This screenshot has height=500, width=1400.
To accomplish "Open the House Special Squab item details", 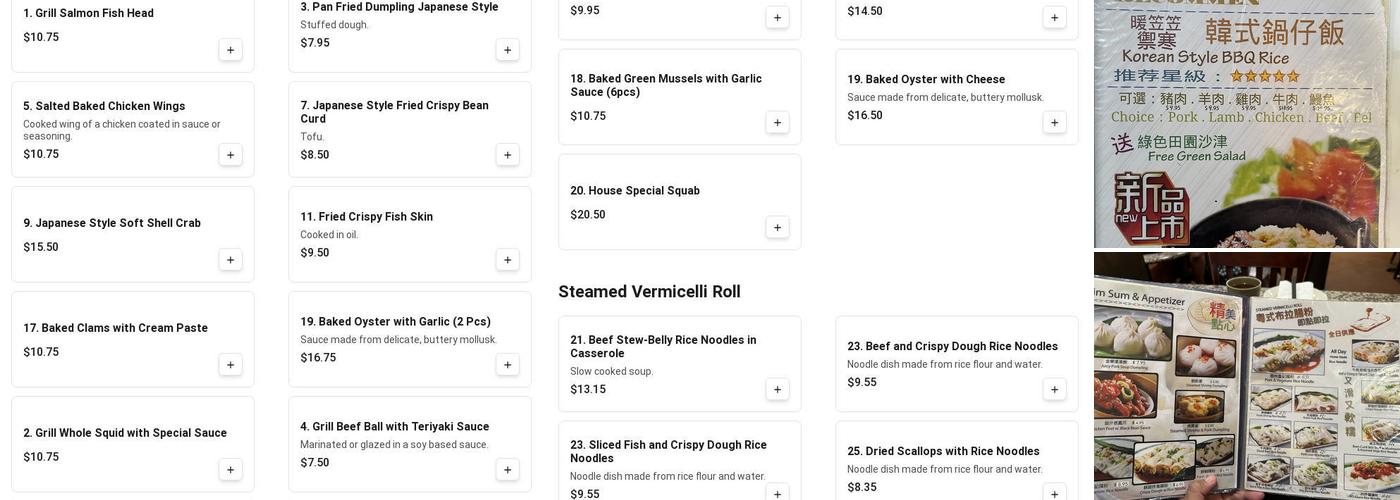I will pyautogui.click(x=635, y=191).
